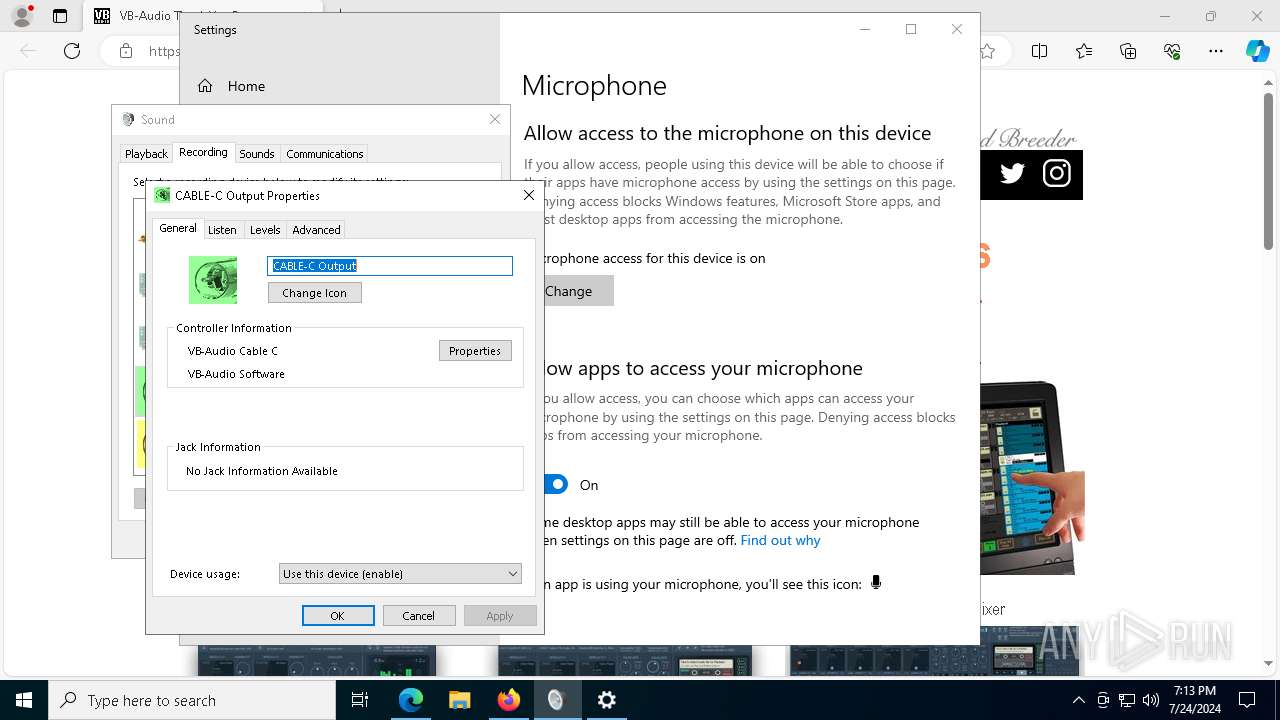1280x720 pixels.
Task: Switch to the Levels tab
Action: 265,230
